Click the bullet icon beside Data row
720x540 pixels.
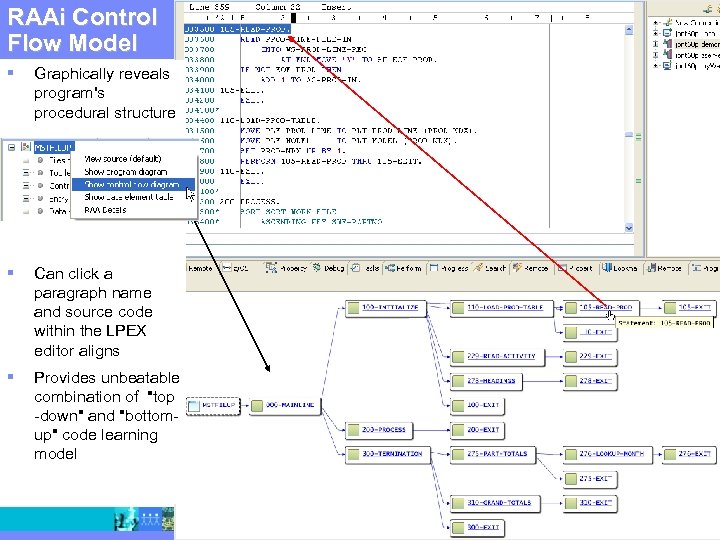click(40, 211)
